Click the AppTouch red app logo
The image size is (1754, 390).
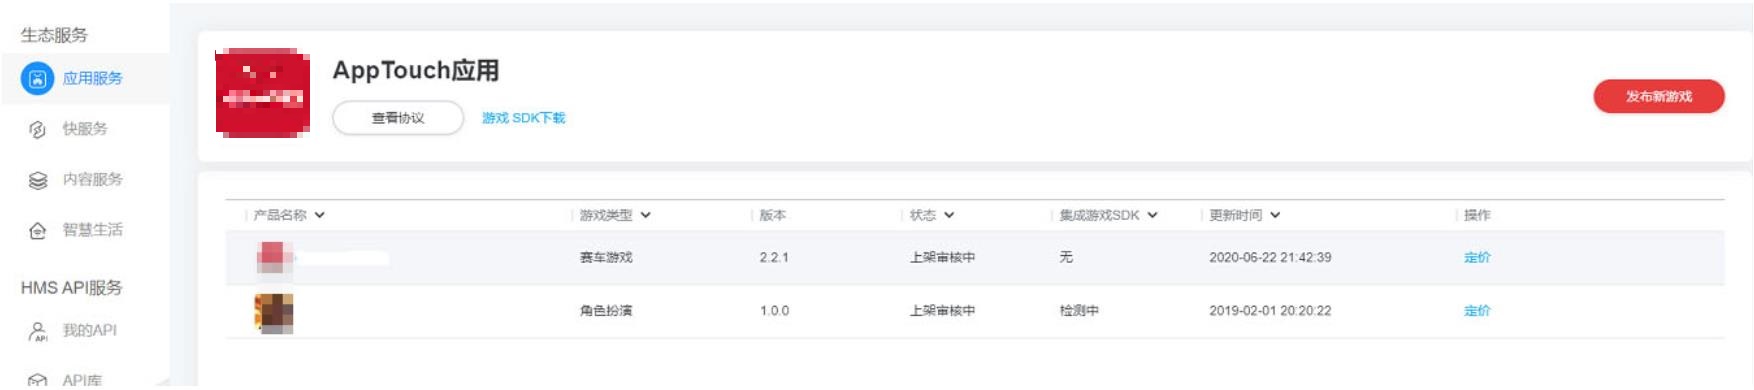click(x=263, y=92)
